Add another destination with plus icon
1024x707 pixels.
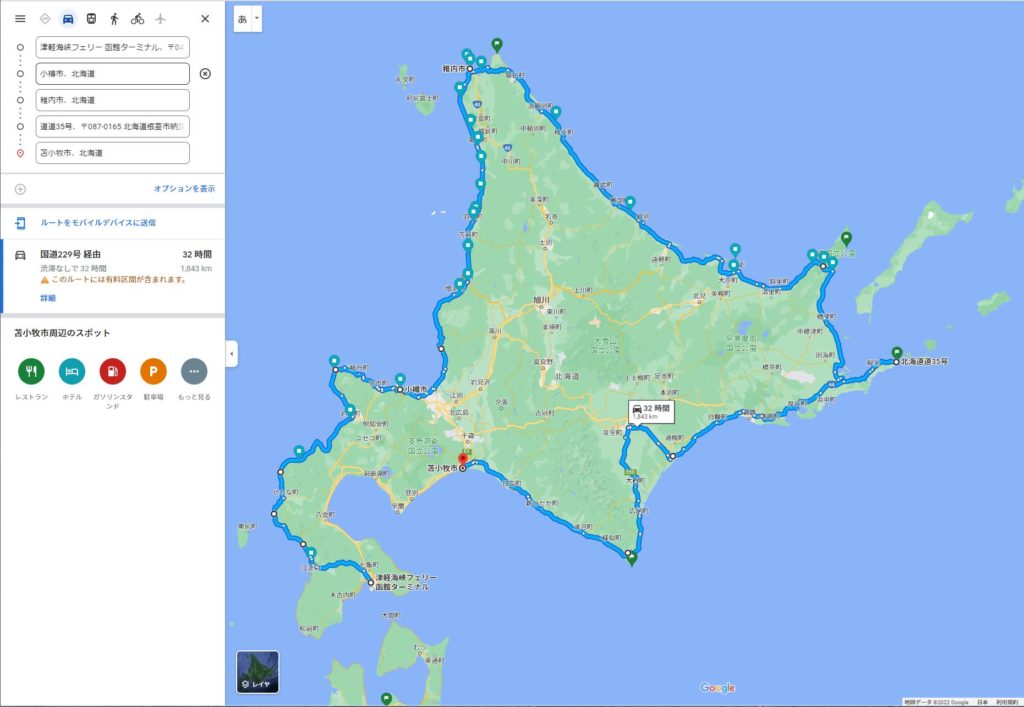[x=20, y=189]
